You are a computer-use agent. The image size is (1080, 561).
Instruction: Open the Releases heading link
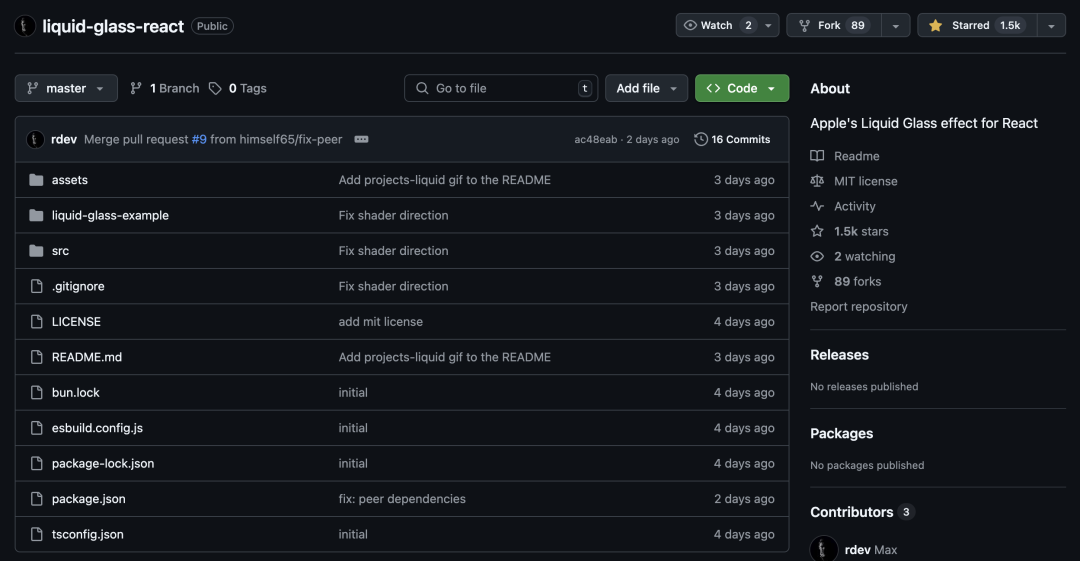839,355
